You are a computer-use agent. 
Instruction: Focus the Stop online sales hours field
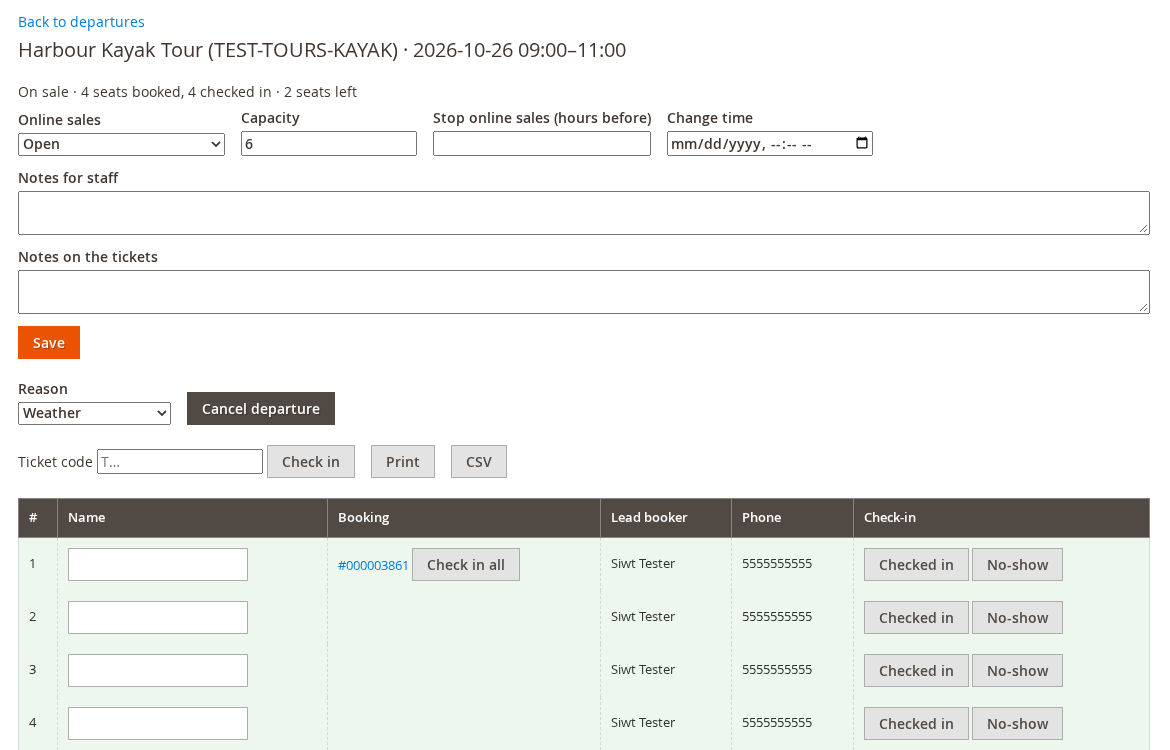point(542,143)
